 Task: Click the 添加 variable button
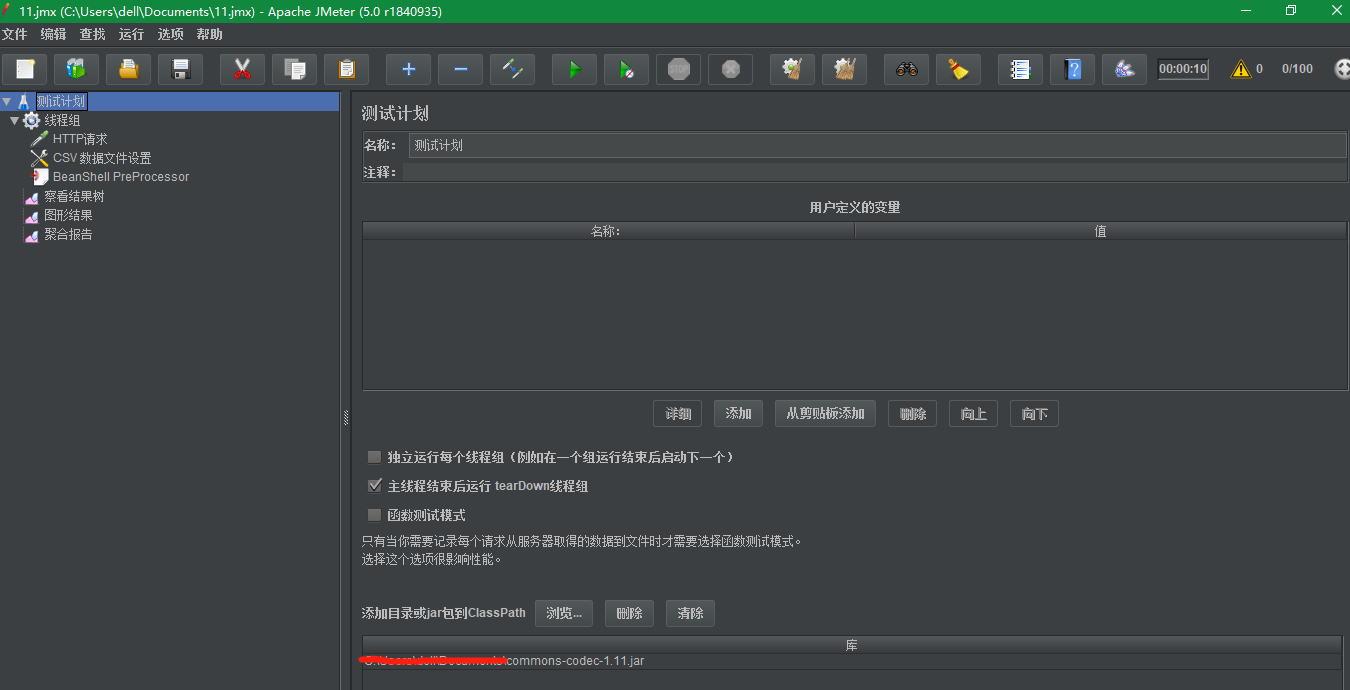point(739,414)
